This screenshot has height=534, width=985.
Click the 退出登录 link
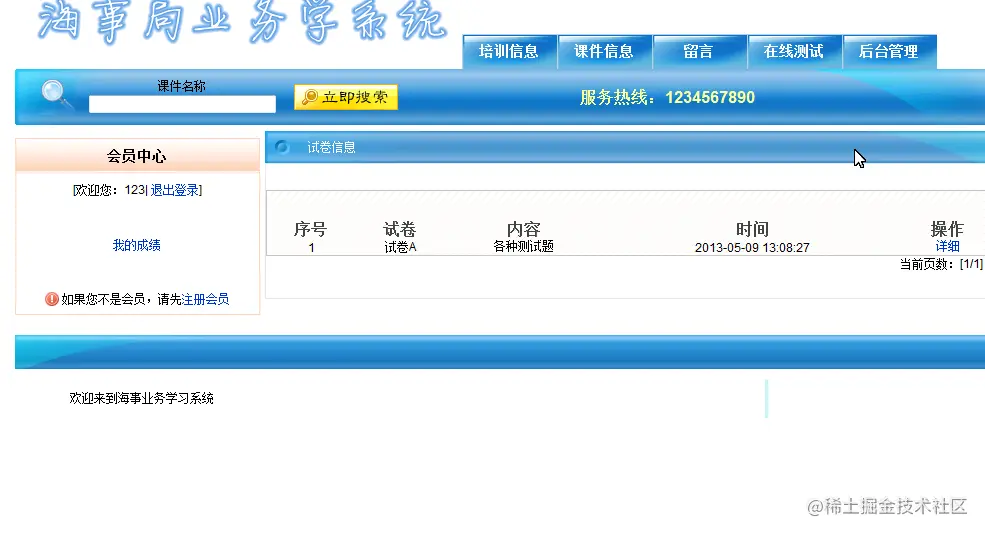(175, 190)
